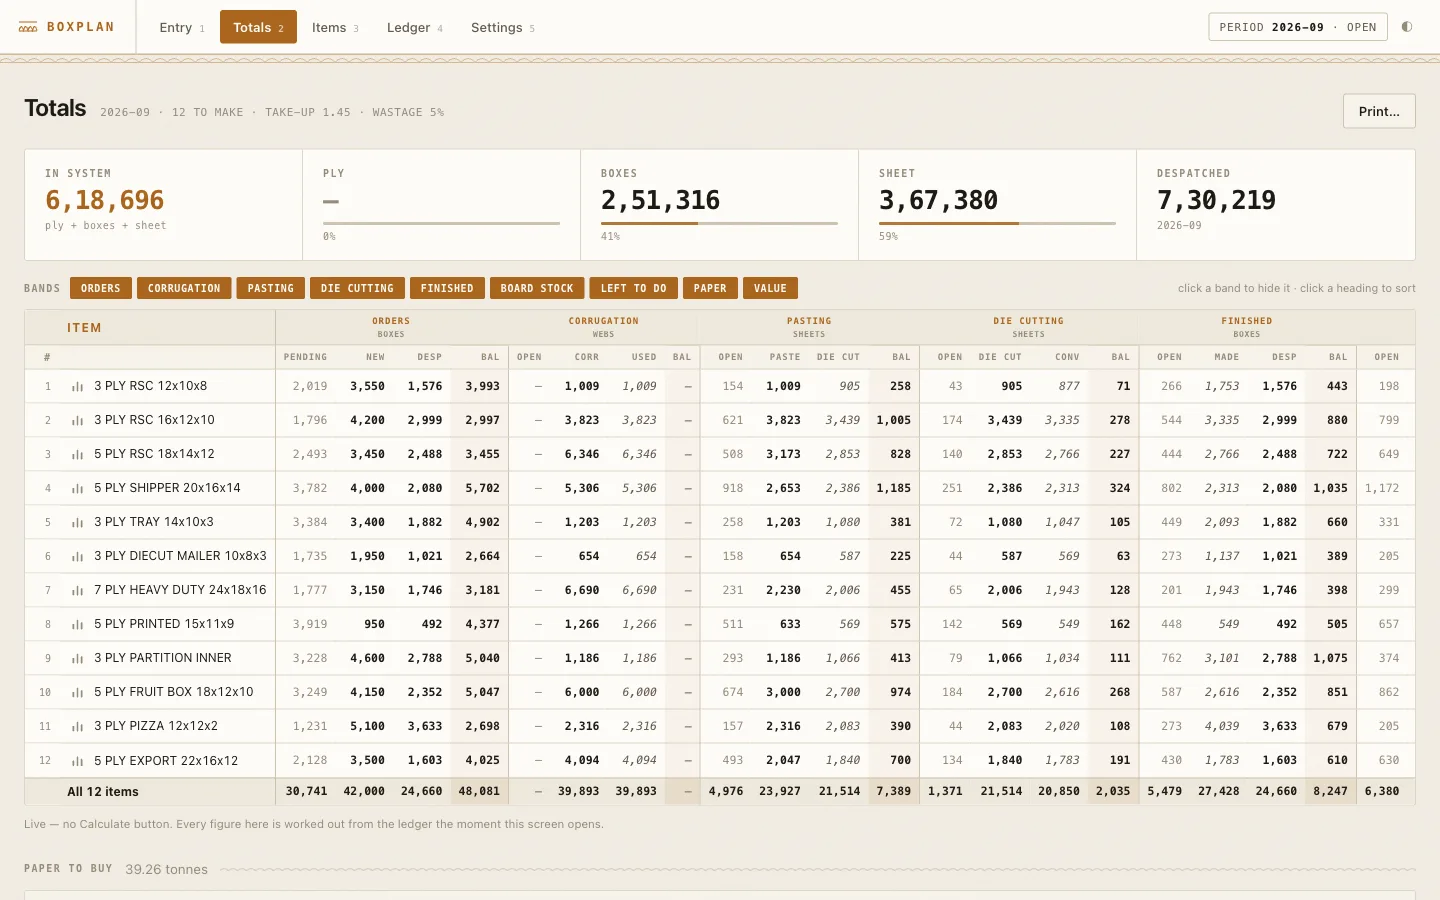1440x900 pixels.
Task: Open the DESPATCHED 7,30,219 card
Action: [x=1276, y=205]
